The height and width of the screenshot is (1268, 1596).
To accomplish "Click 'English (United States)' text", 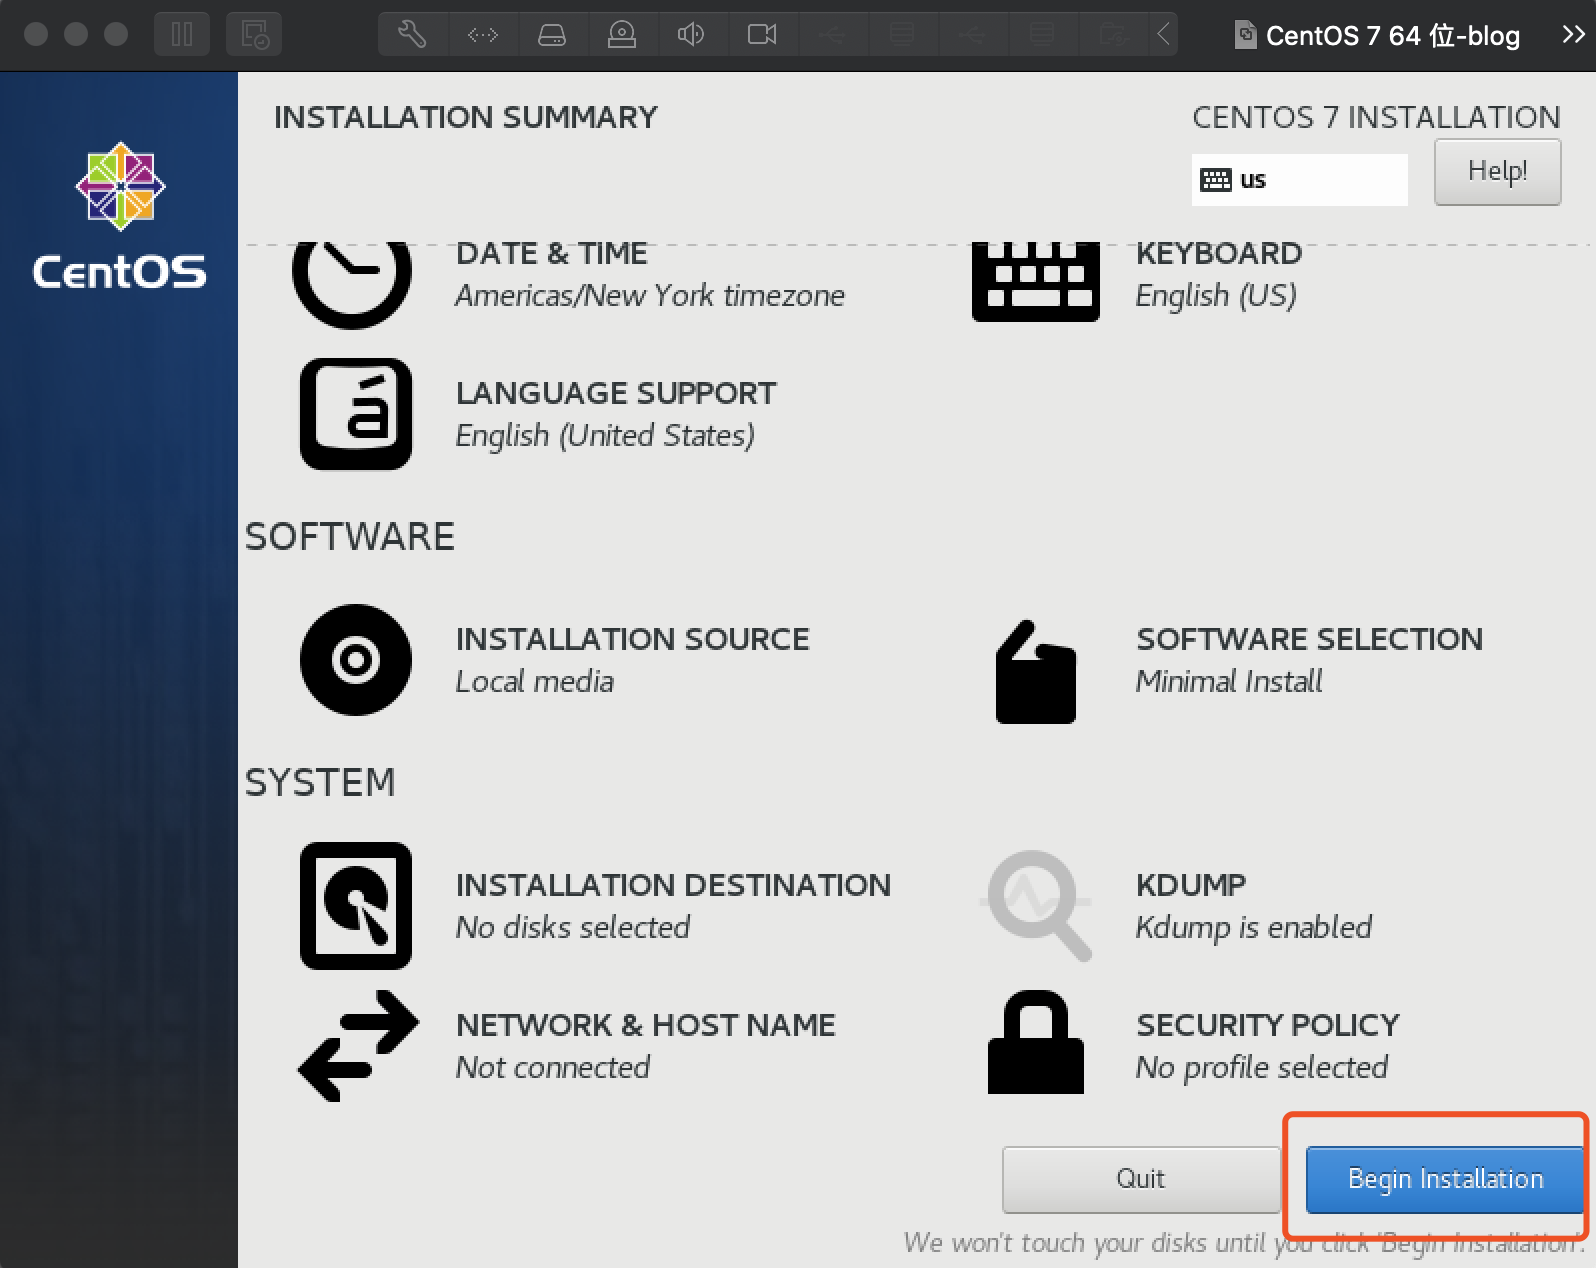I will [605, 436].
